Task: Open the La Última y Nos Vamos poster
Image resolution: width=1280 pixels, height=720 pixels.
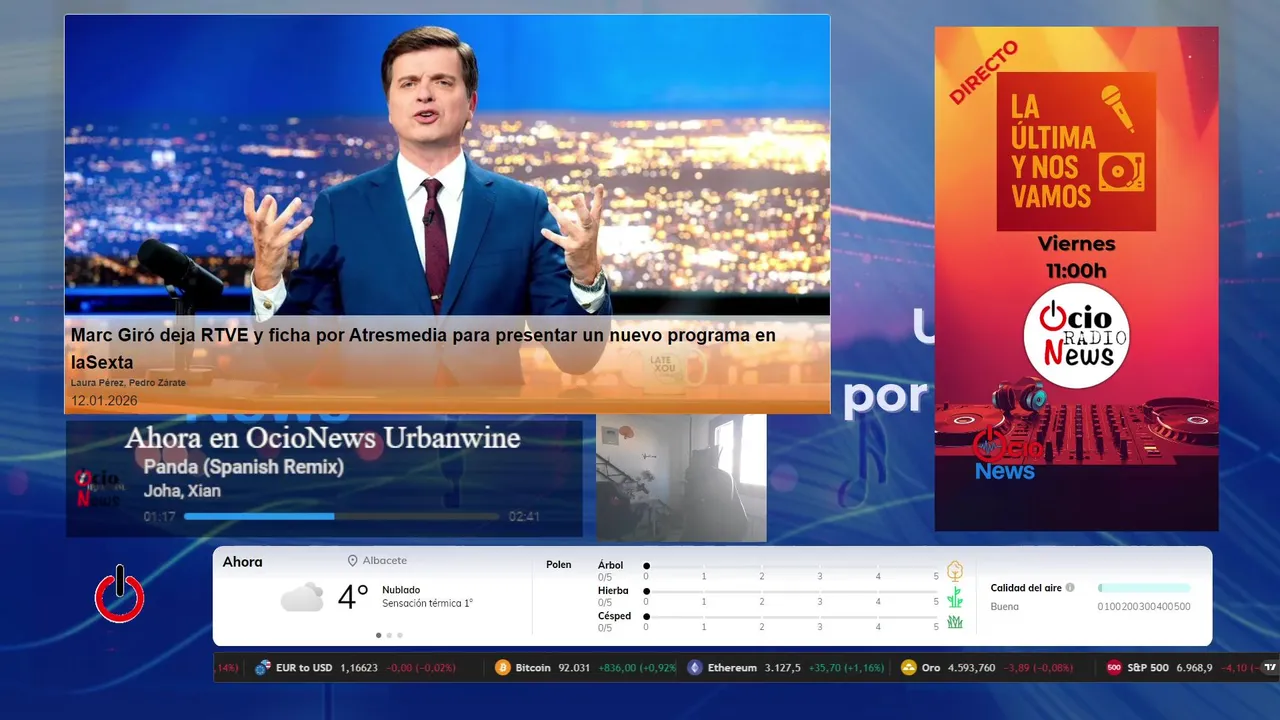Action: coord(1076,279)
